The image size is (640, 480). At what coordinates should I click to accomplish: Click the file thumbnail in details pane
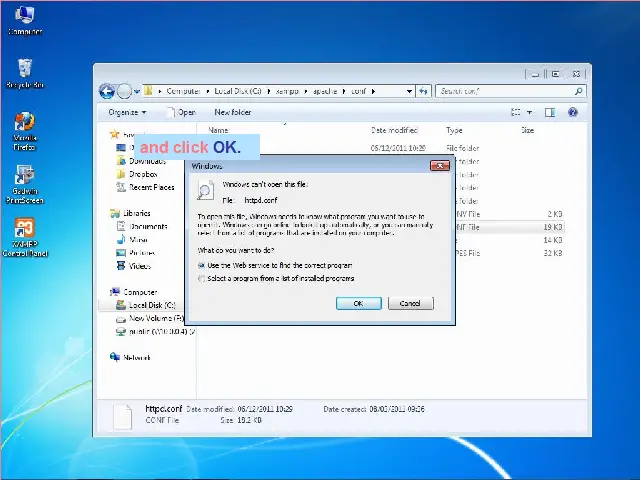coord(122,416)
